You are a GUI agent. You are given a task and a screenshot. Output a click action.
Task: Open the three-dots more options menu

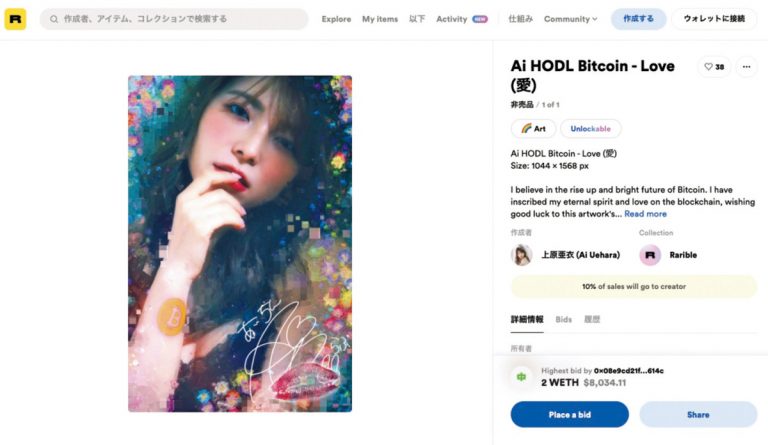747,67
